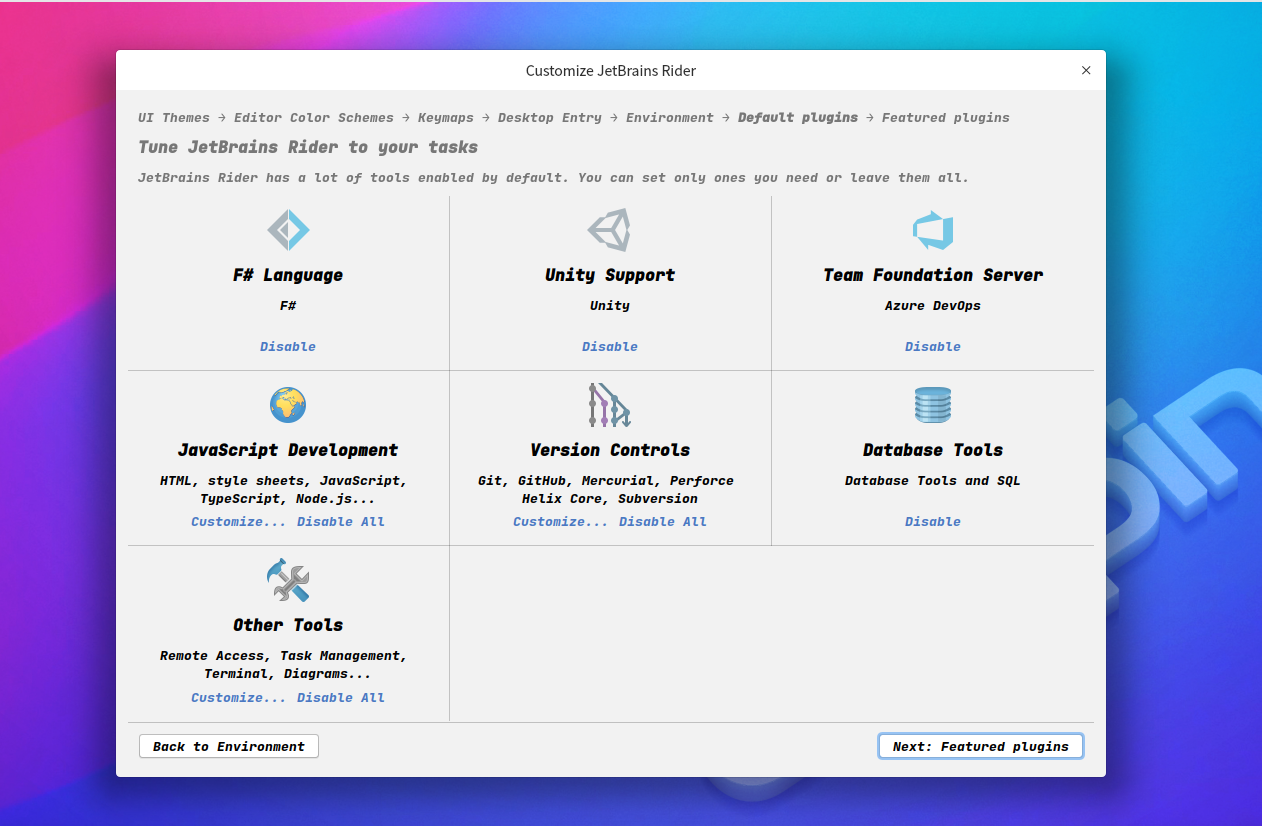This screenshot has height=826, width=1262.
Task: Switch to the UI Themes step
Action: pyautogui.click(x=173, y=117)
